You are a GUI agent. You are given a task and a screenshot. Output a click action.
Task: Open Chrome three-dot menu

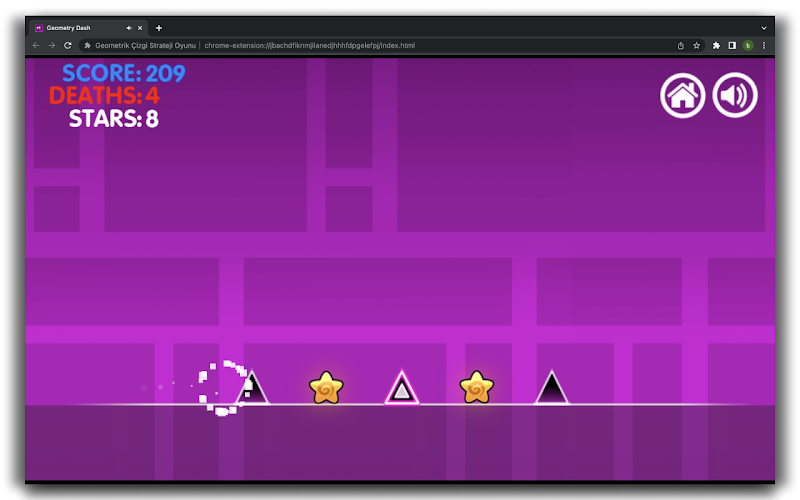point(764,45)
